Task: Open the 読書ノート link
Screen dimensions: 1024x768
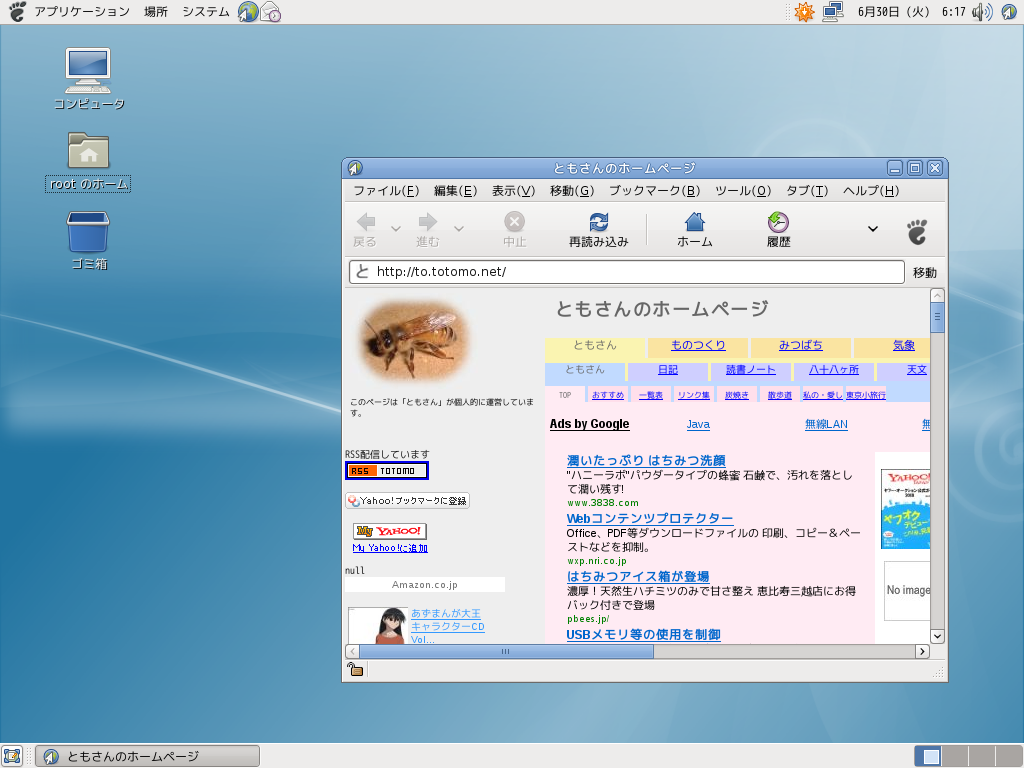Action: (x=751, y=370)
